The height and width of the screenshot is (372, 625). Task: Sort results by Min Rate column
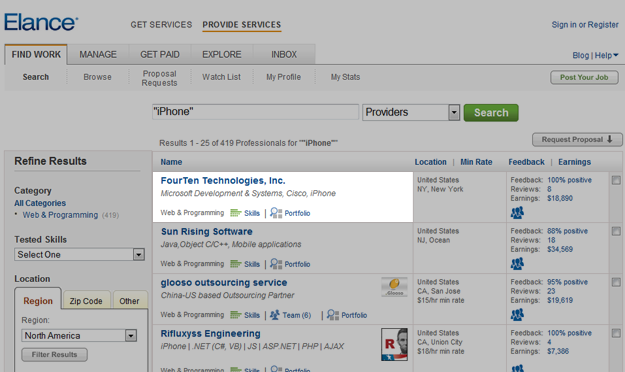(476, 162)
